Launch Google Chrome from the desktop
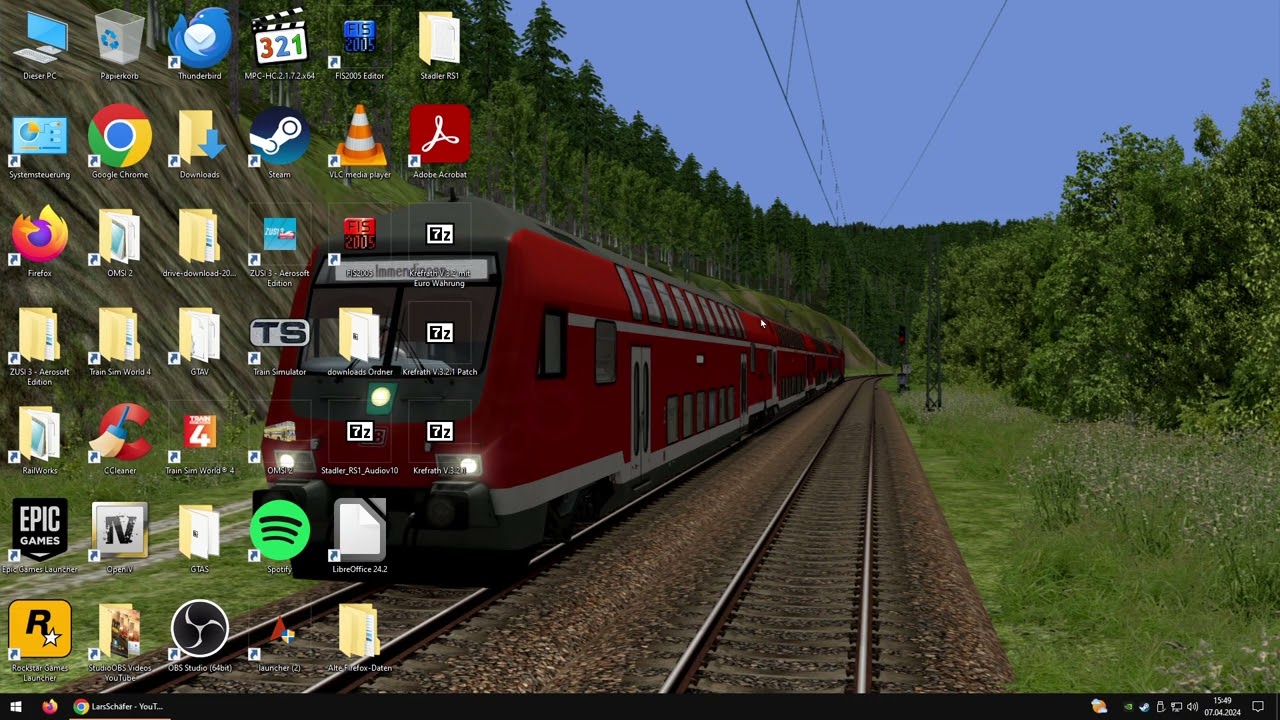 click(x=120, y=144)
